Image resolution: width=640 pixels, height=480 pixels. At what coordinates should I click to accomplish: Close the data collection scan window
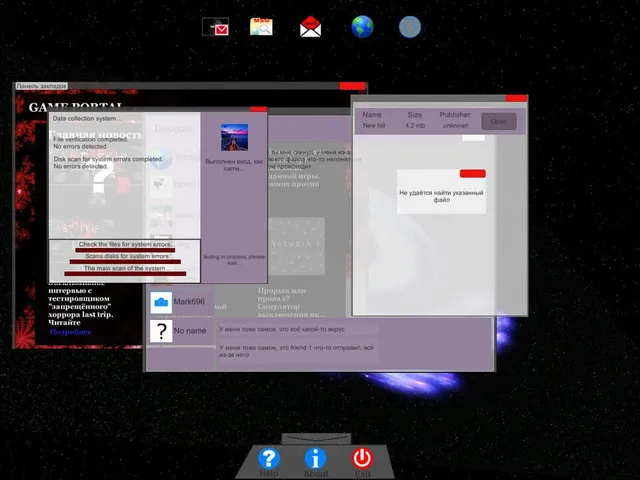(x=259, y=109)
